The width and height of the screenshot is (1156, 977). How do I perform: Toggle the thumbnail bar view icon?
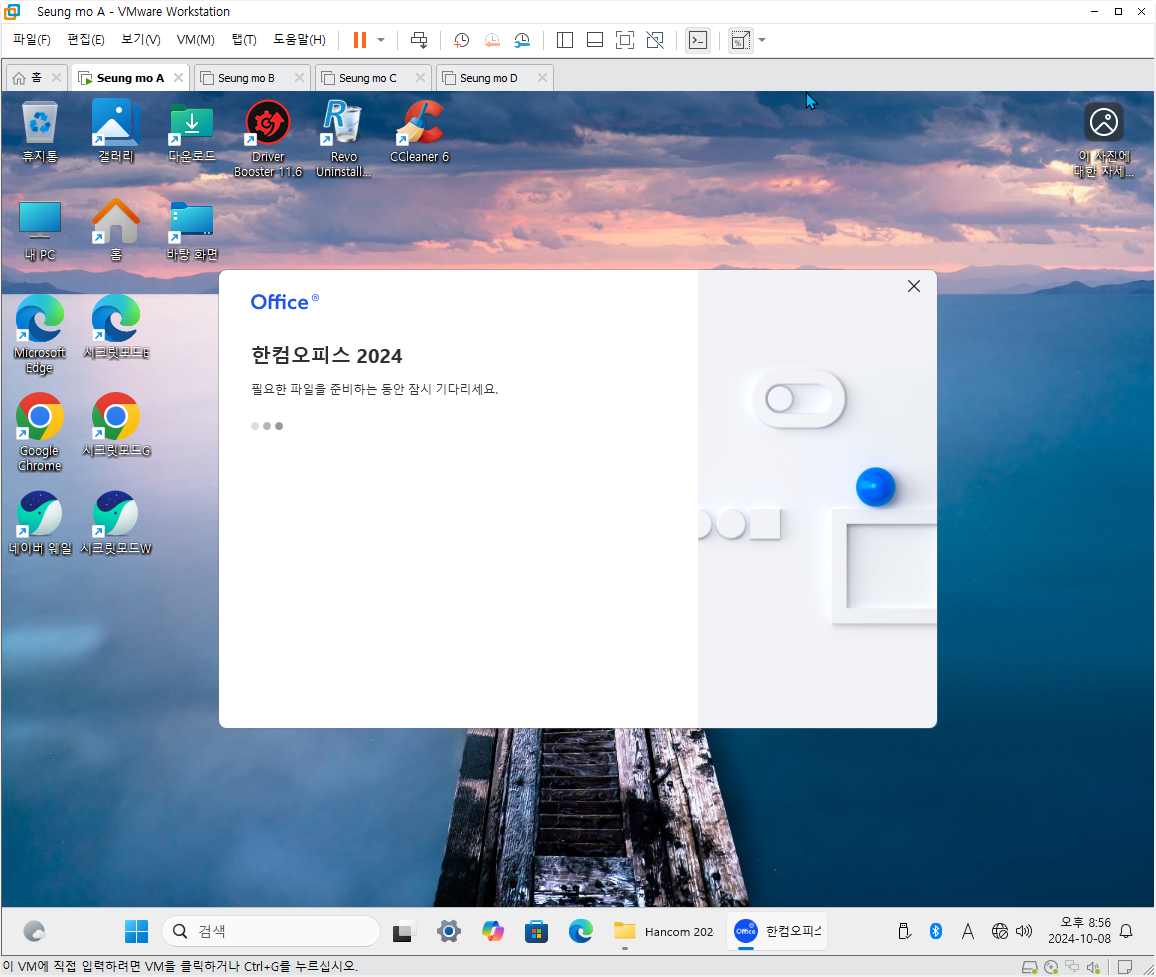tap(595, 40)
